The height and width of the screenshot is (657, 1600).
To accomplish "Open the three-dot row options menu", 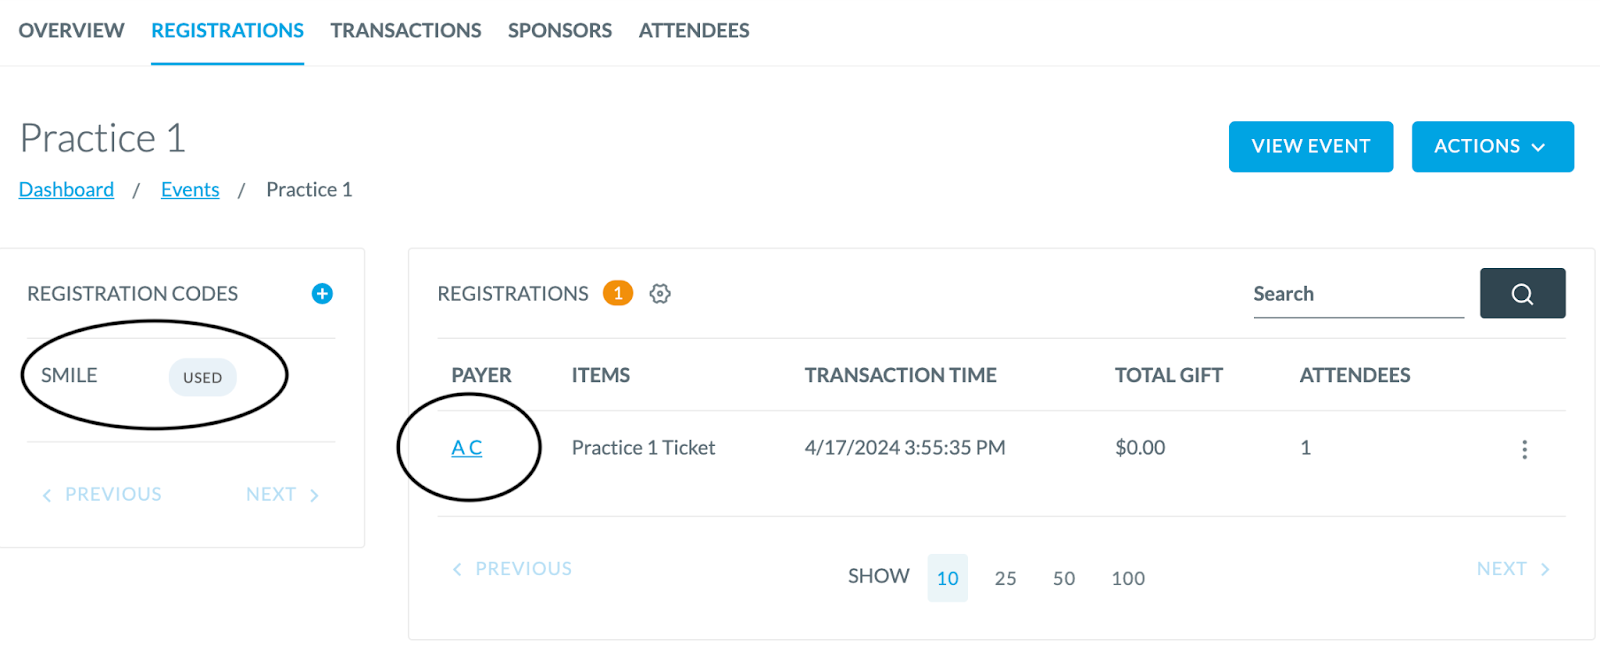I will [x=1524, y=449].
